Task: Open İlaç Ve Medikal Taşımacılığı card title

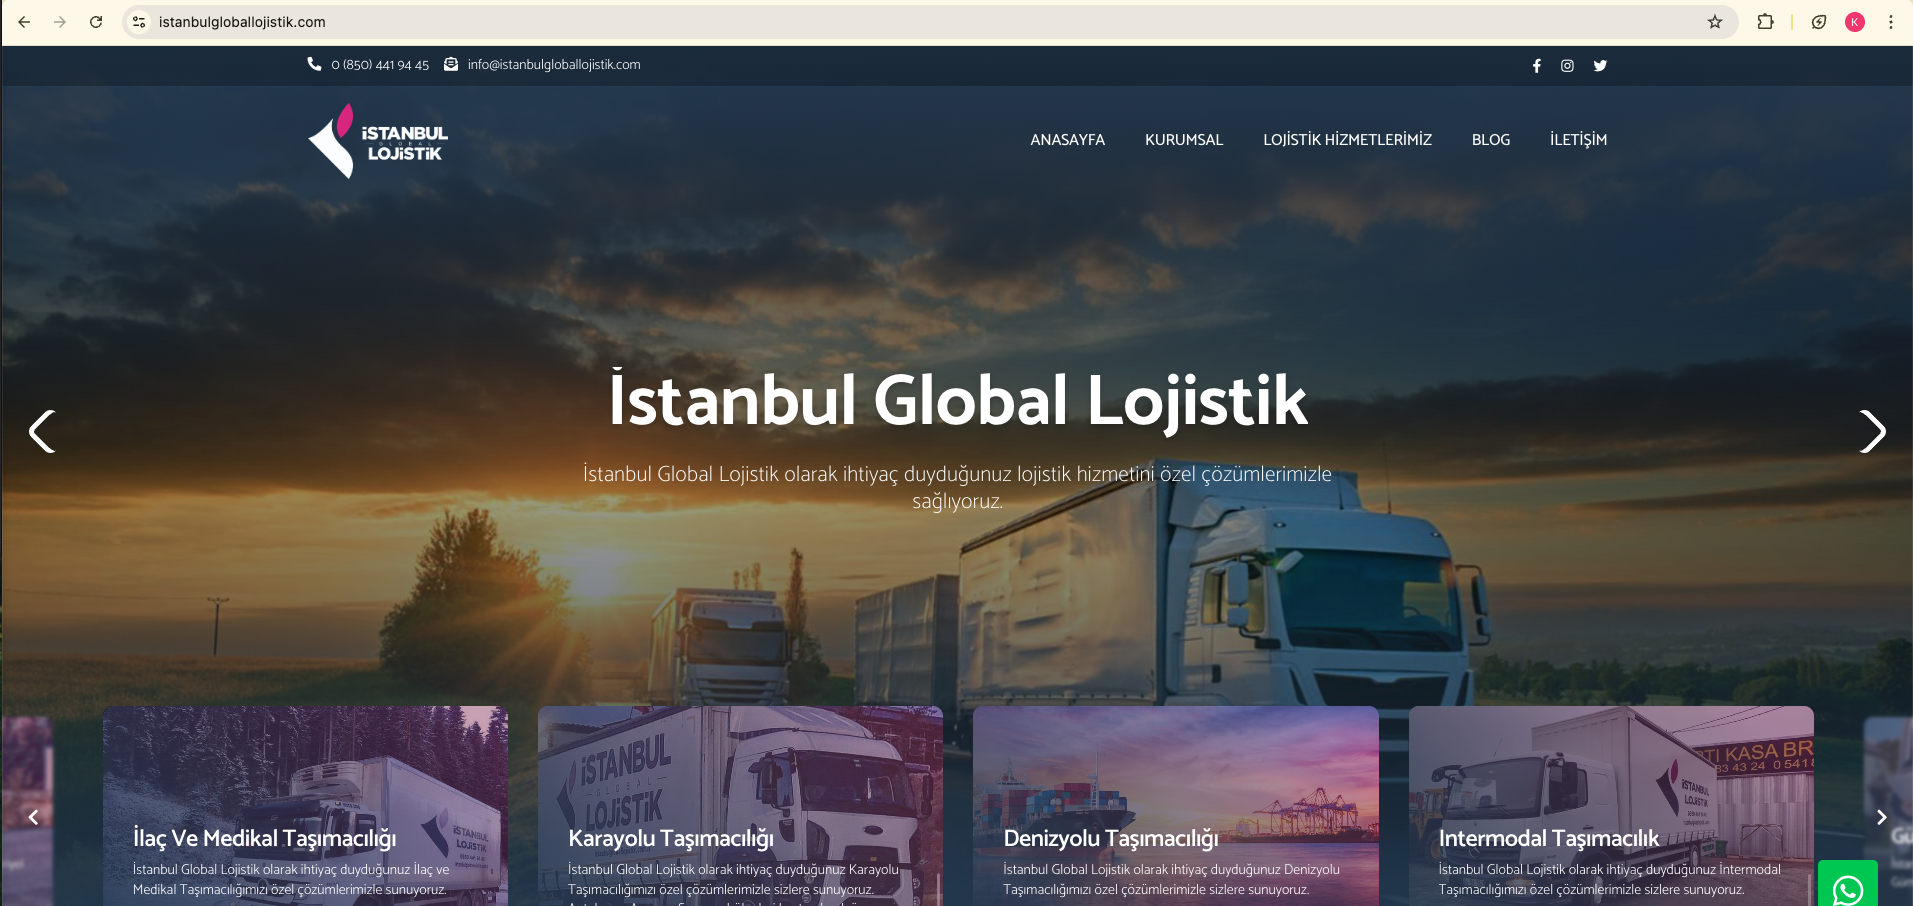Action: pos(265,838)
